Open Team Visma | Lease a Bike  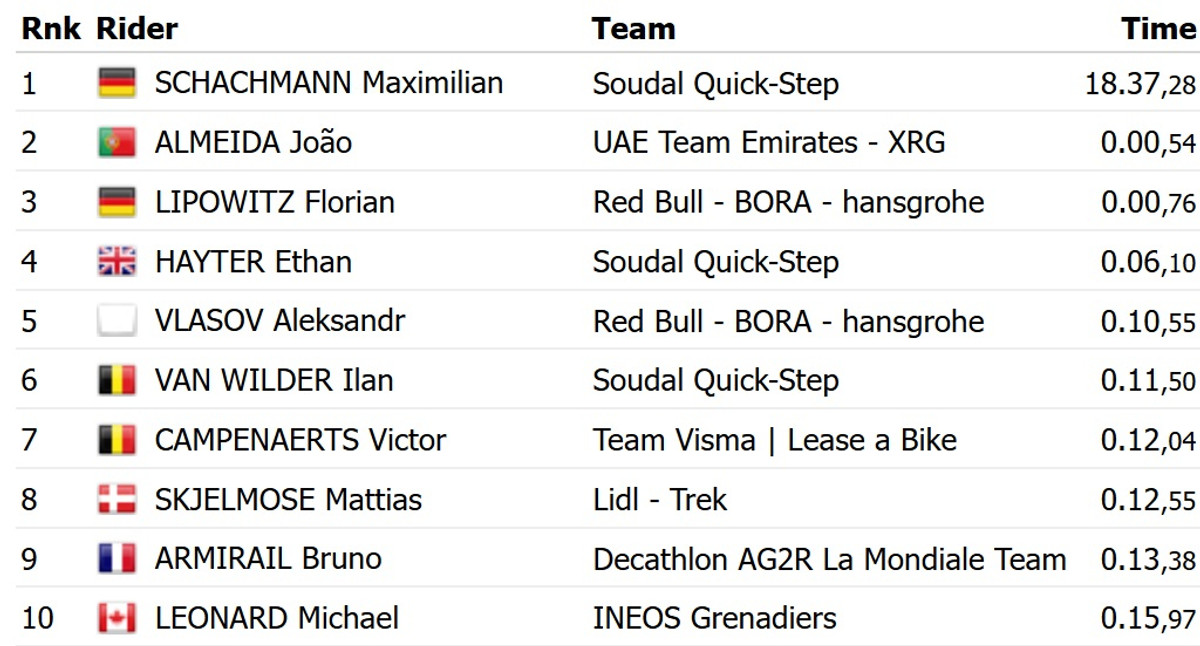point(774,440)
